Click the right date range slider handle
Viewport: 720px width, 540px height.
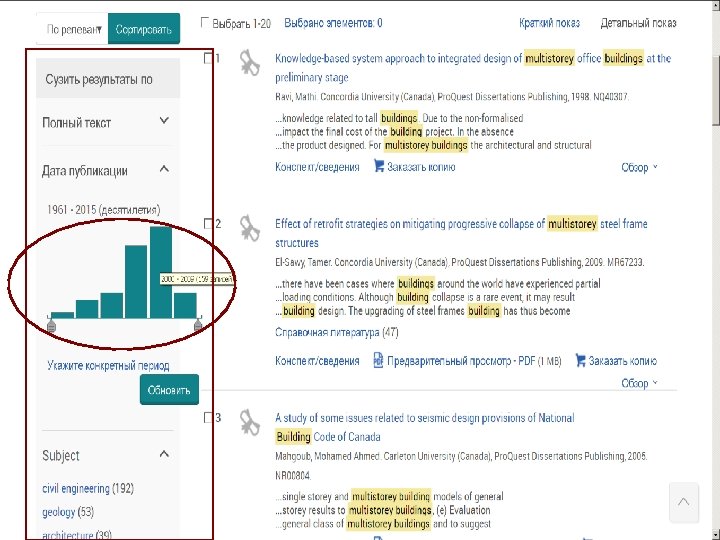click(x=198, y=325)
